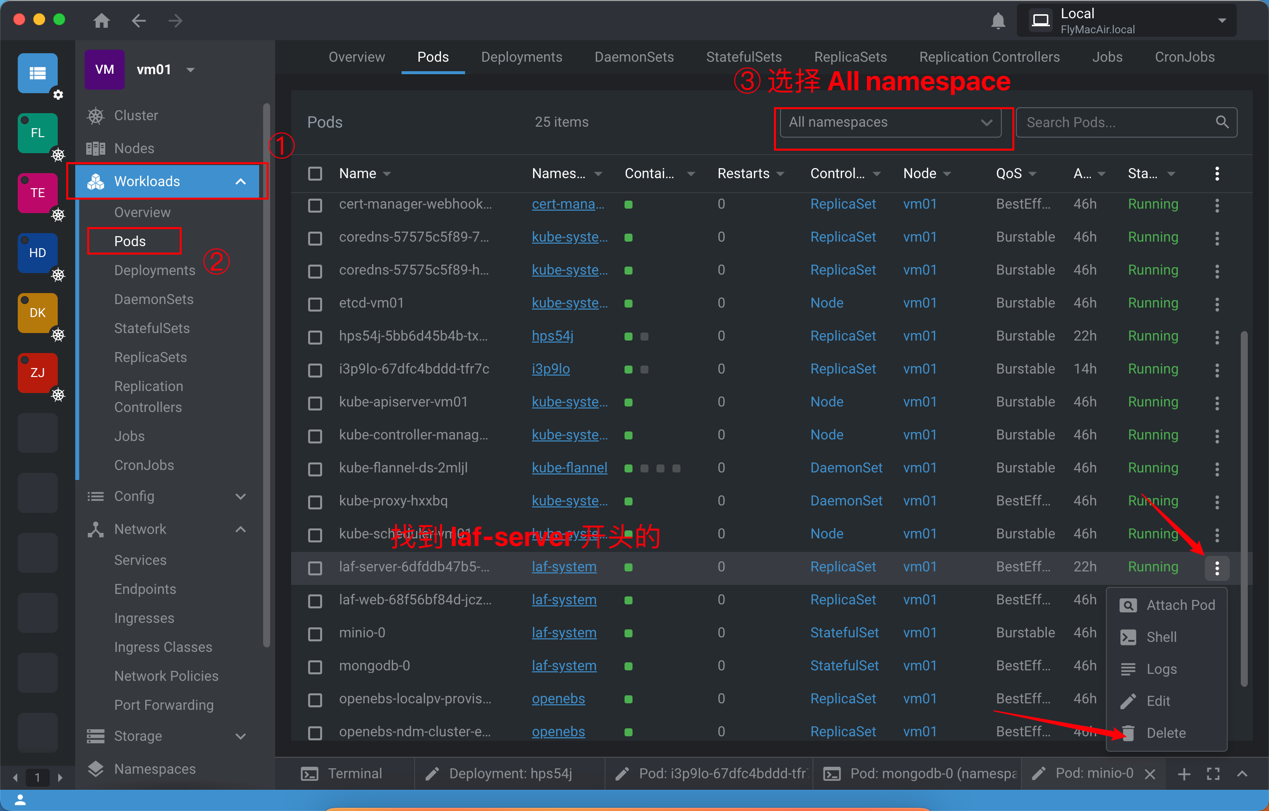Collapse the Workloads section
Viewport: 1269px width, 811px height.
pos(241,182)
